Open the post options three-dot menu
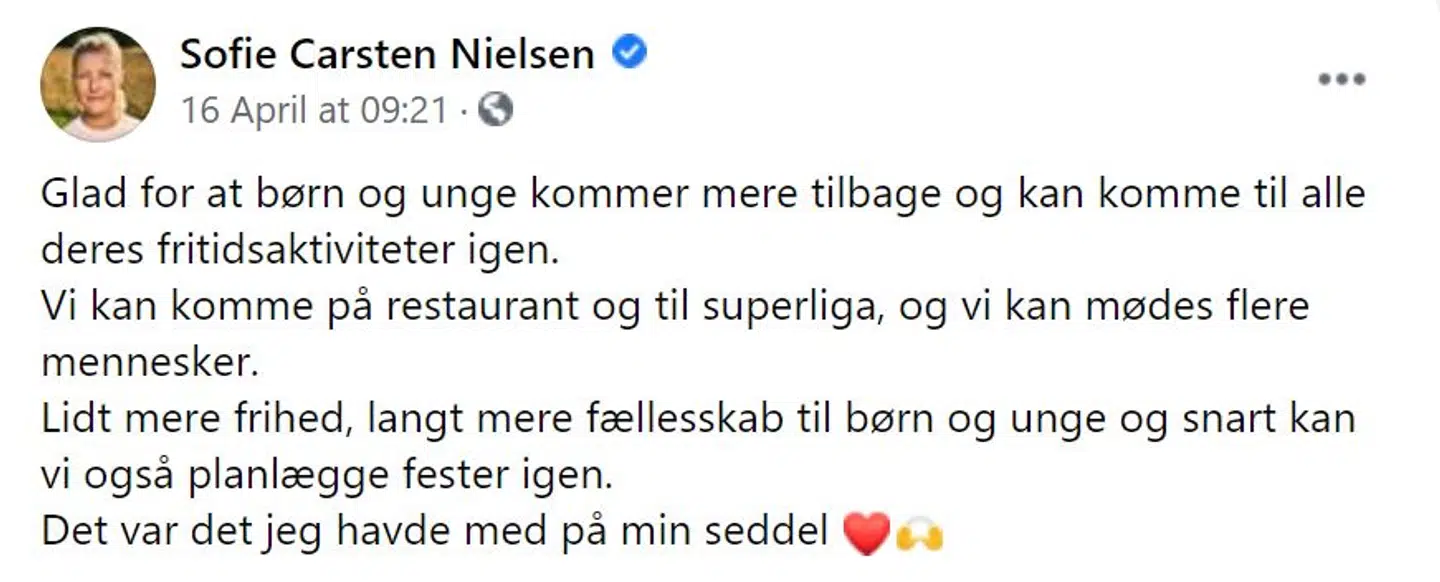Image resolution: width=1440 pixels, height=582 pixels. 1341,80
